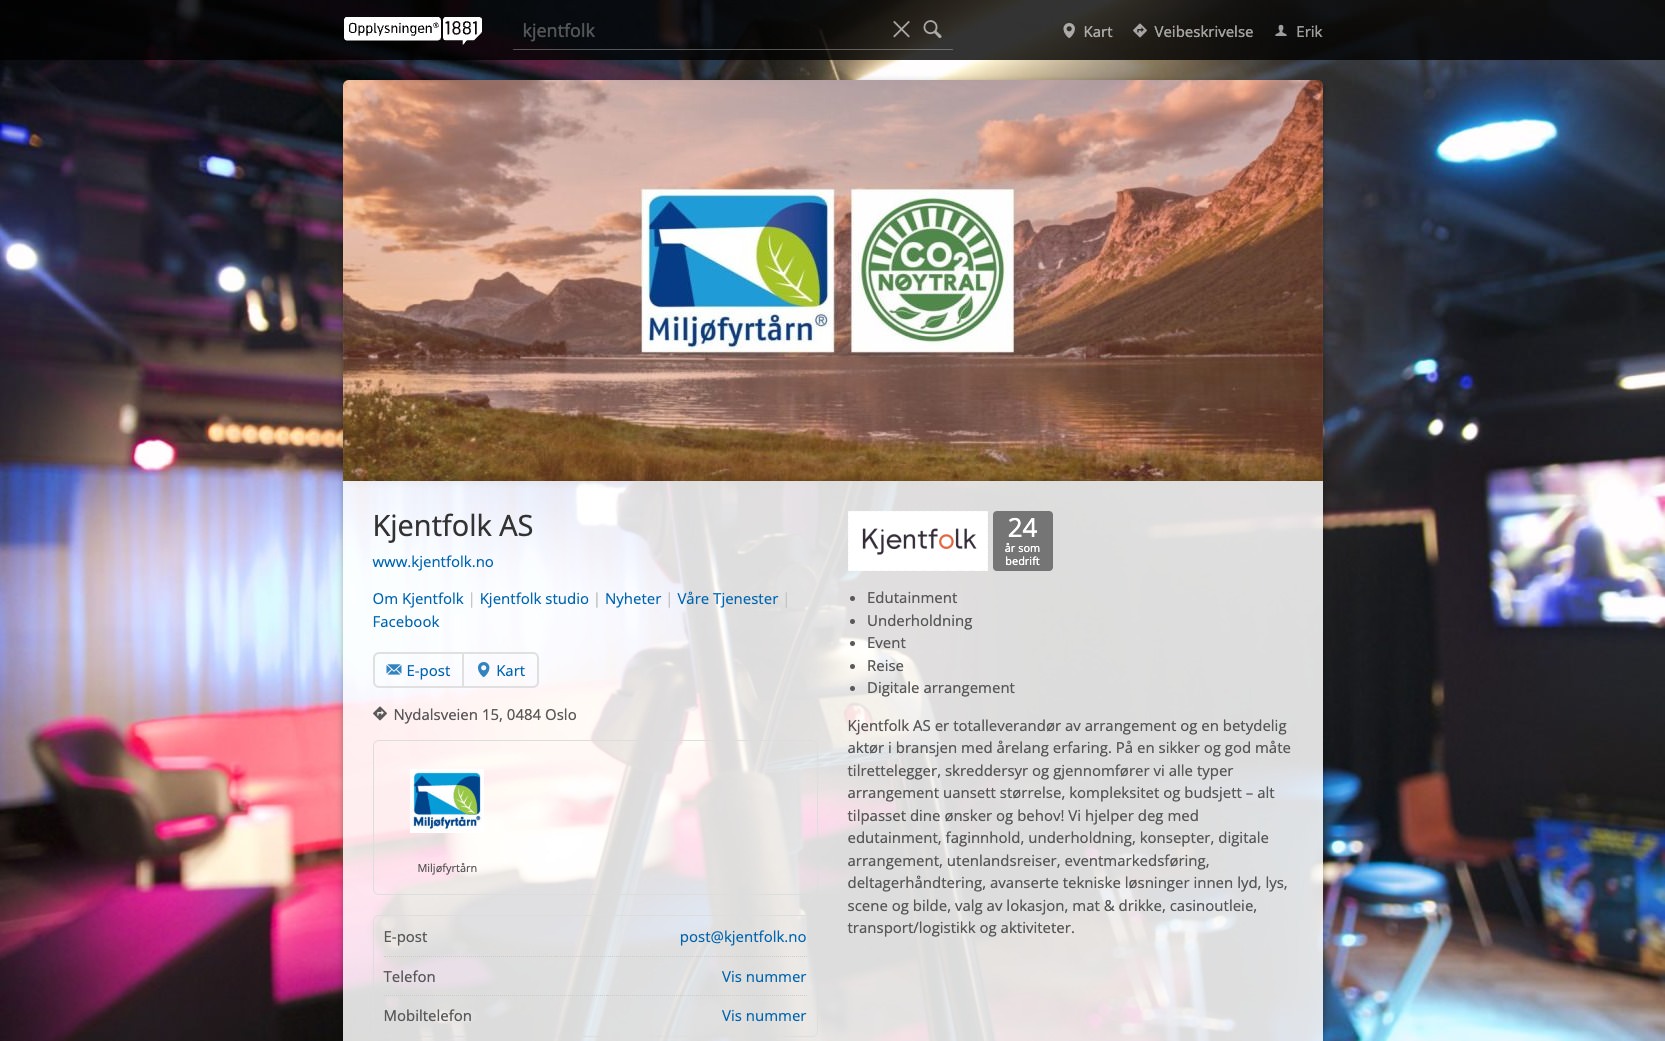The width and height of the screenshot is (1665, 1041).
Task: Open Kart from the top navigation
Action: (x=1087, y=31)
